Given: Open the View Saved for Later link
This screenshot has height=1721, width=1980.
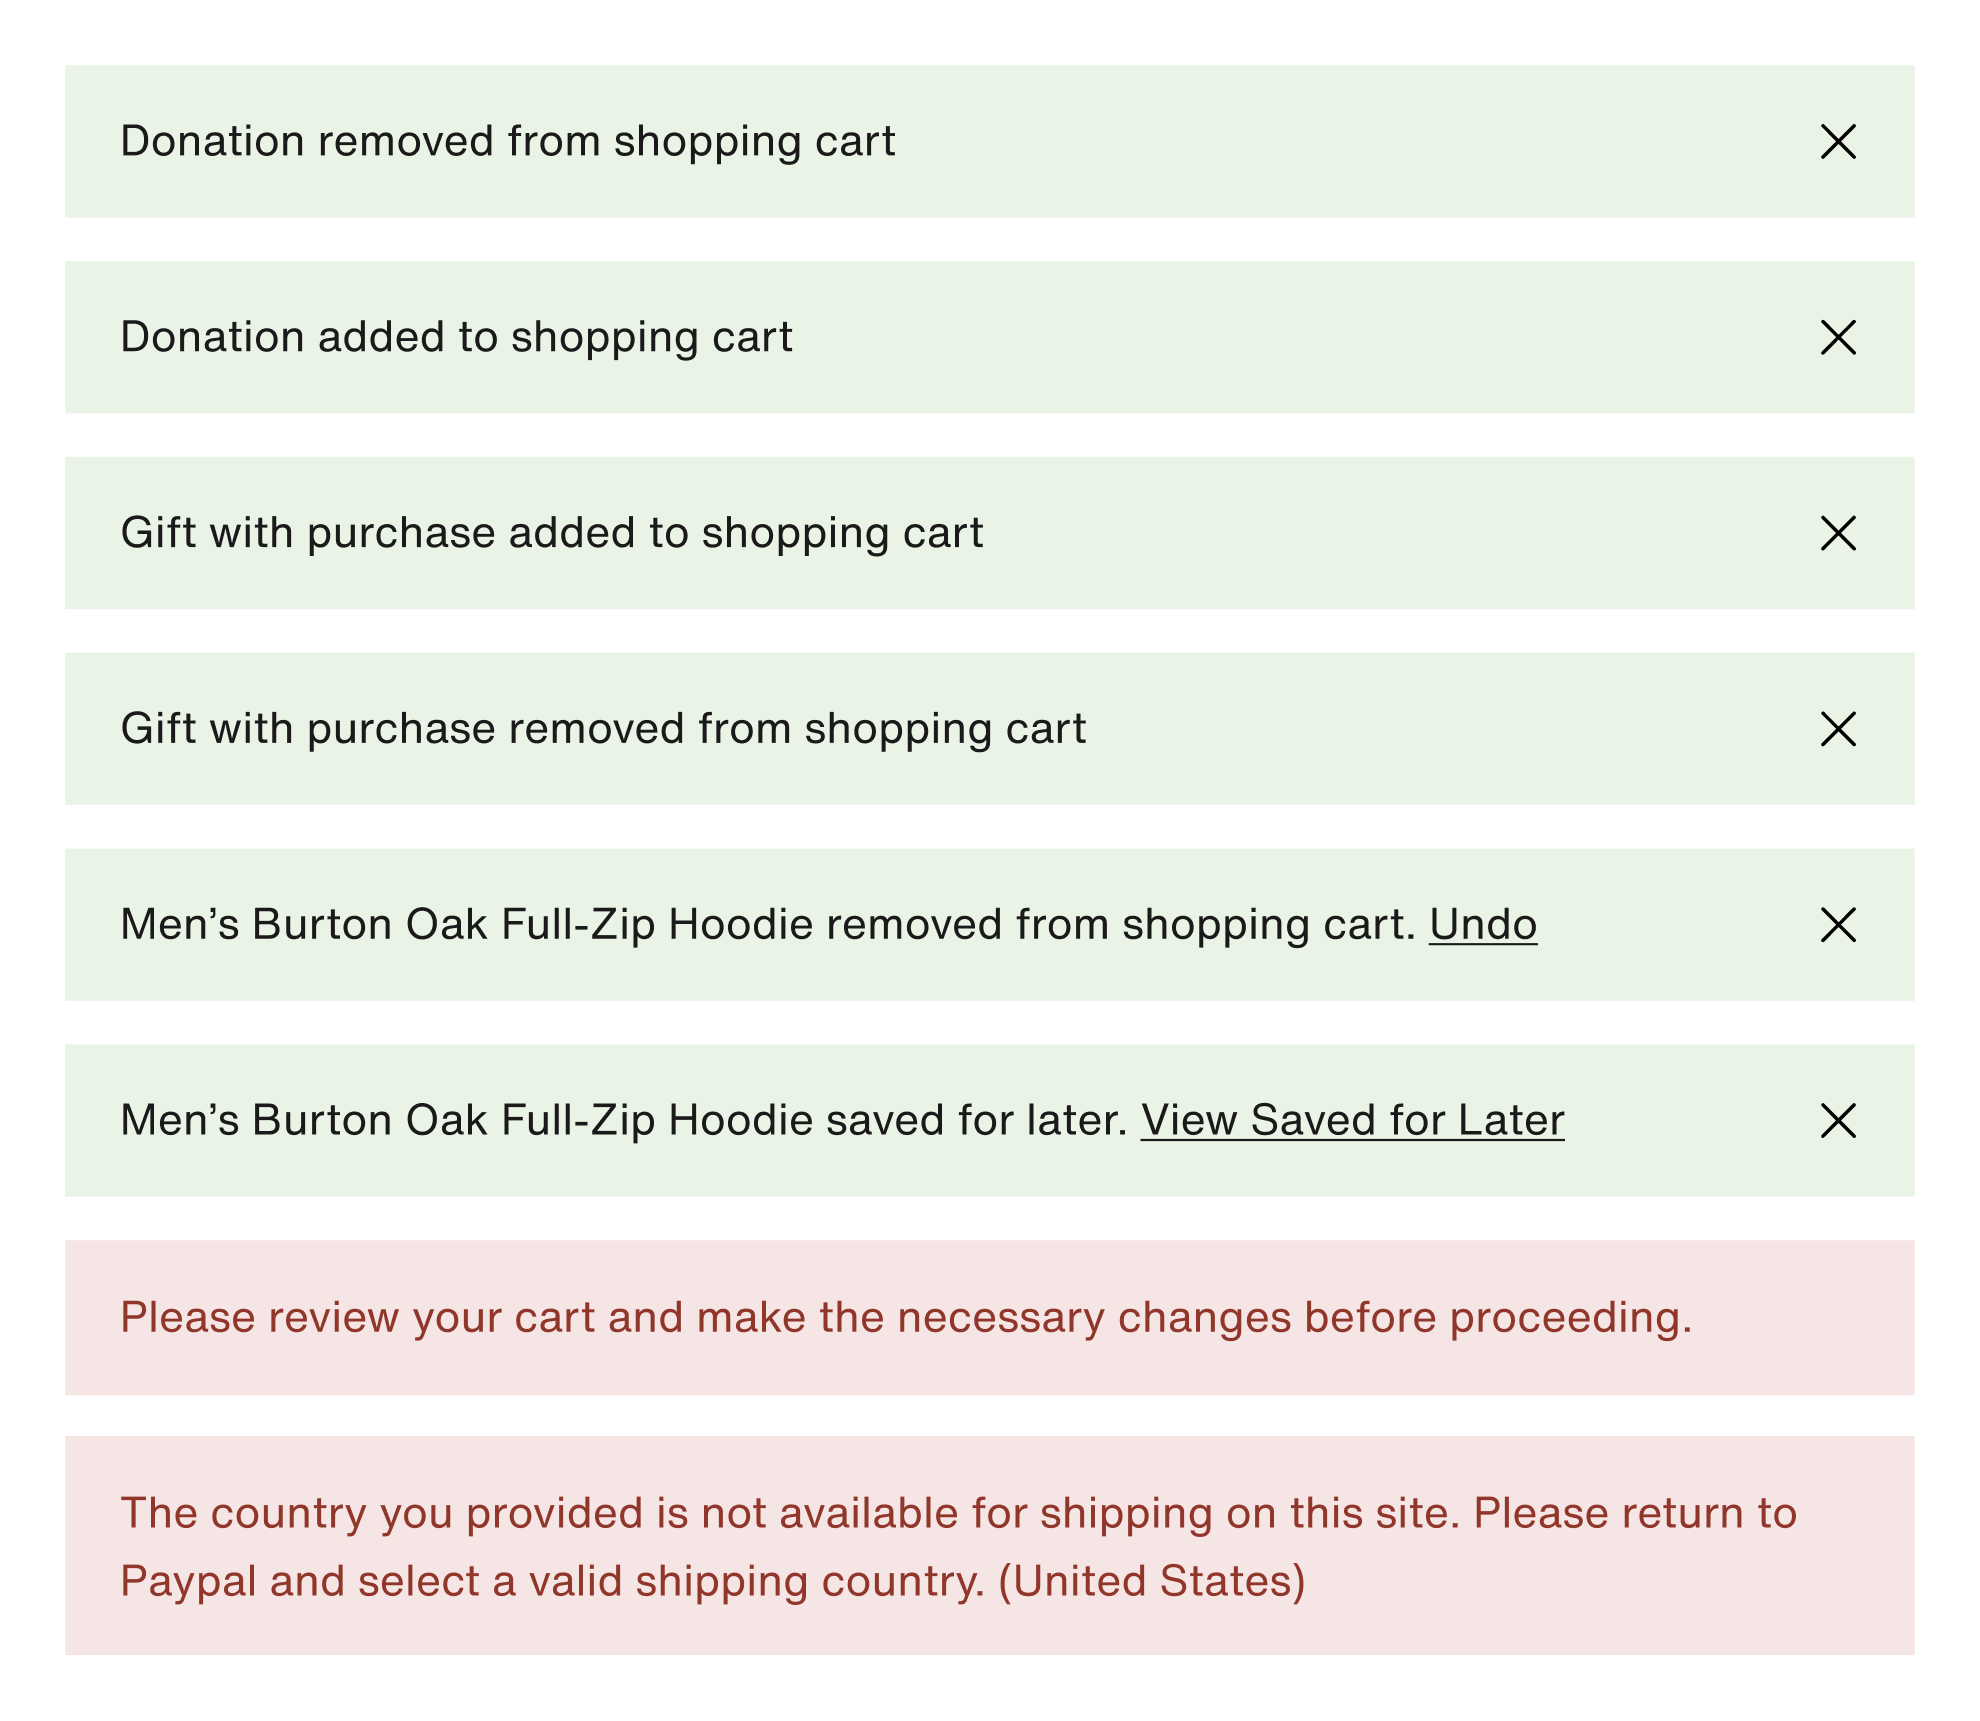Looking at the screenshot, I should pos(1352,1121).
